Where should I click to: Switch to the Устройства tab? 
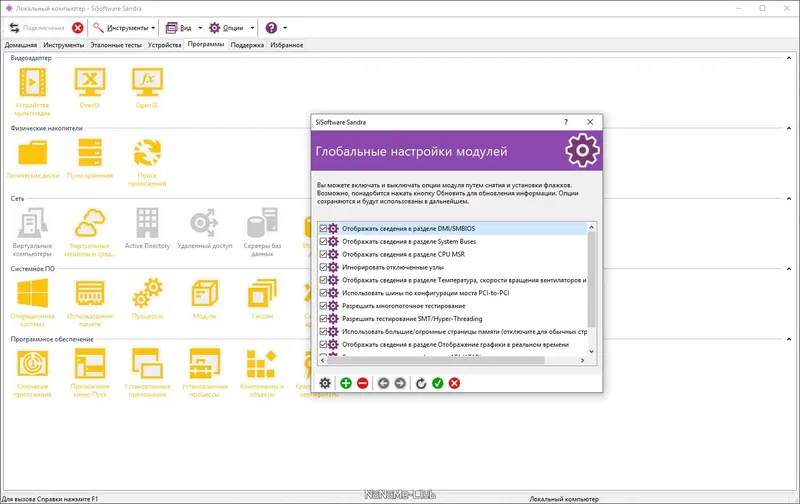click(164, 45)
